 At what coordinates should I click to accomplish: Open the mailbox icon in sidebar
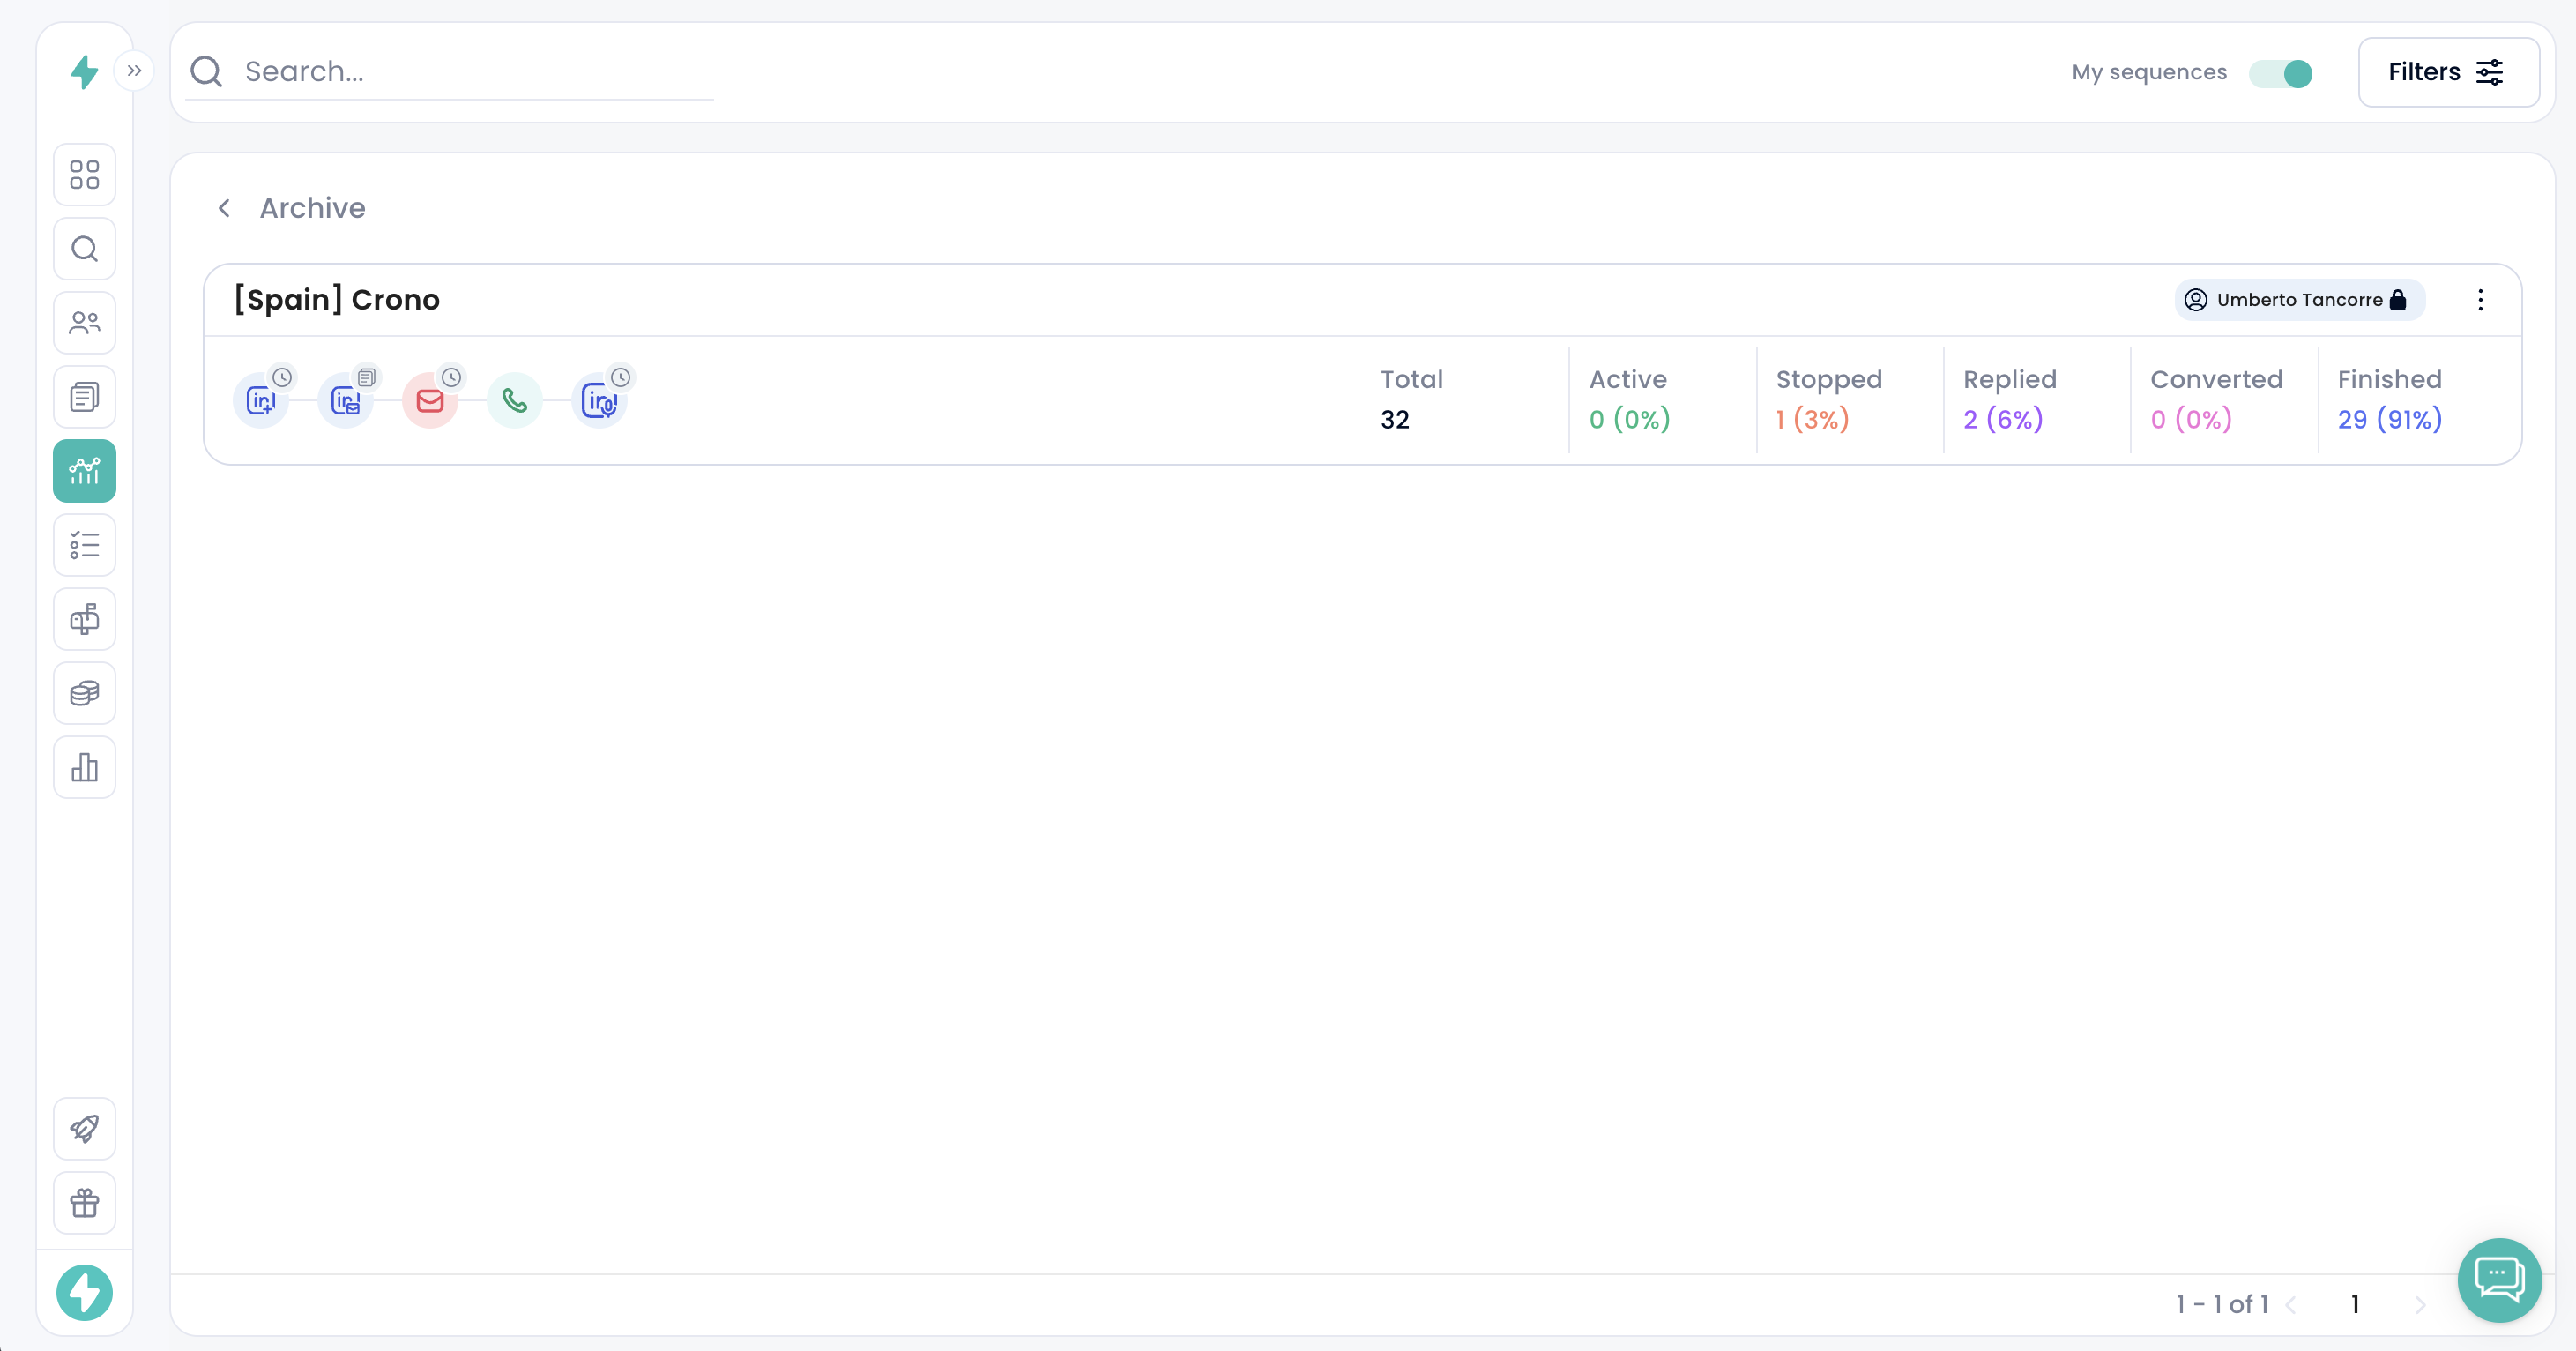[85, 619]
